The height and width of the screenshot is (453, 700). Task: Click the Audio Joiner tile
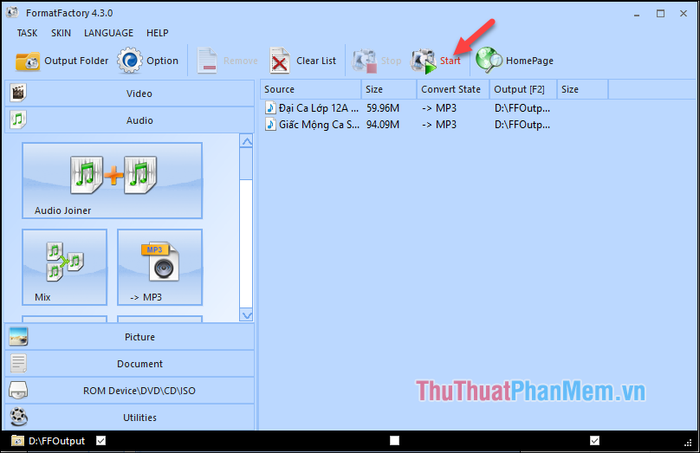(112, 181)
